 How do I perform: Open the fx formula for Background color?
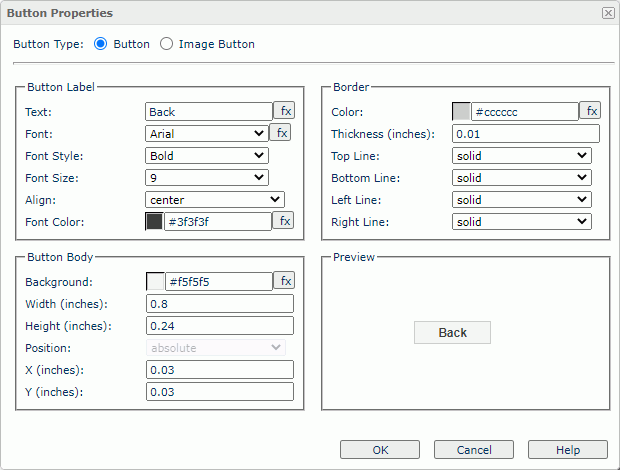click(285, 281)
